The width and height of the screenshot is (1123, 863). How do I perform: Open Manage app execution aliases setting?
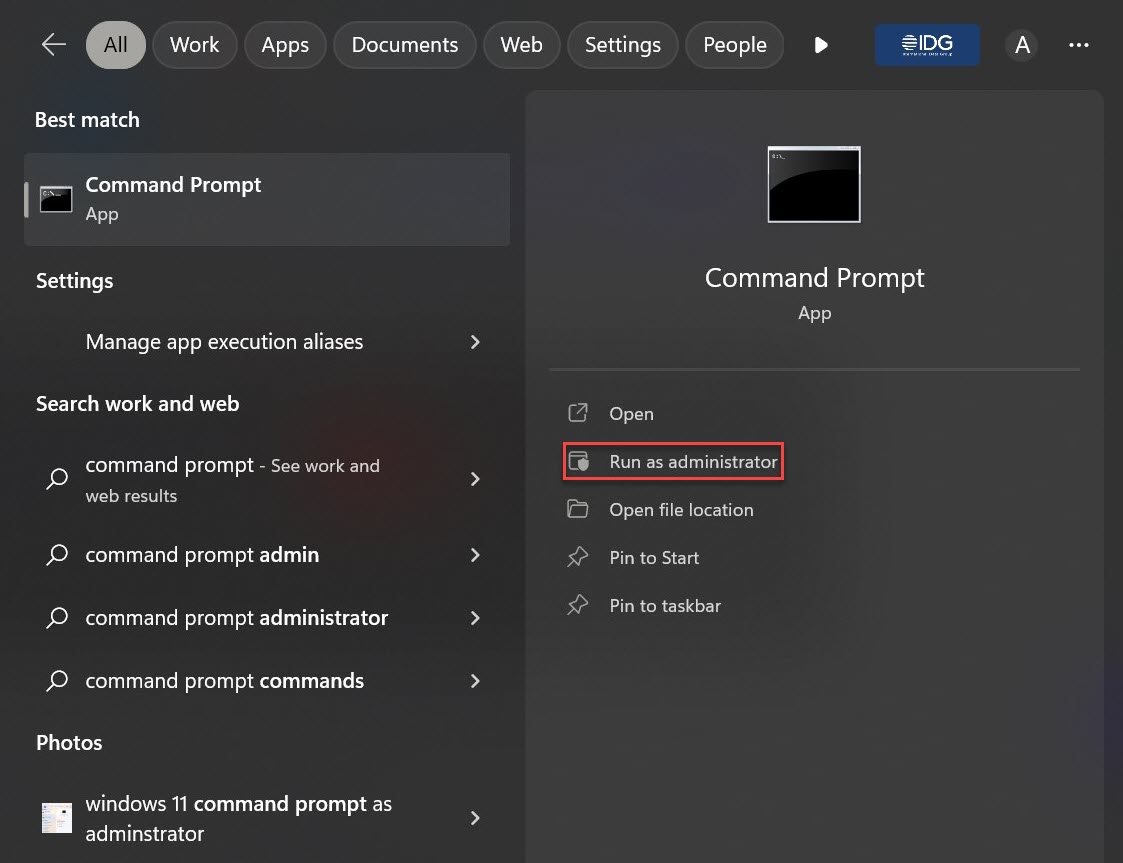pos(267,342)
